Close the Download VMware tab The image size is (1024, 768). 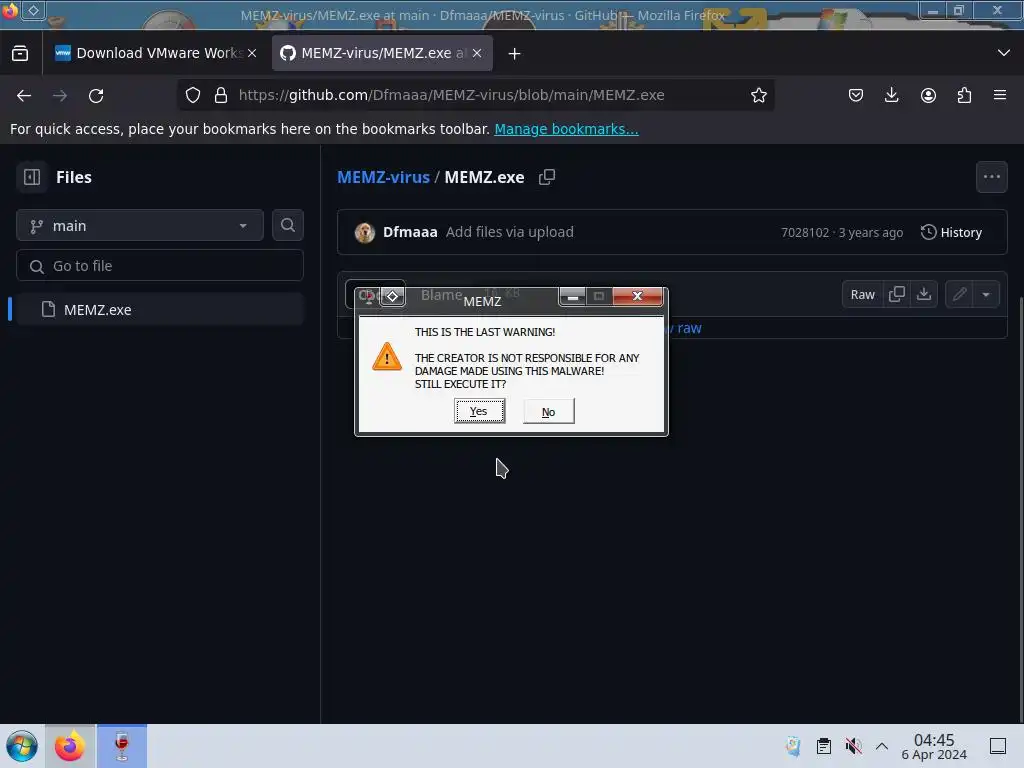tap(252, 53)
